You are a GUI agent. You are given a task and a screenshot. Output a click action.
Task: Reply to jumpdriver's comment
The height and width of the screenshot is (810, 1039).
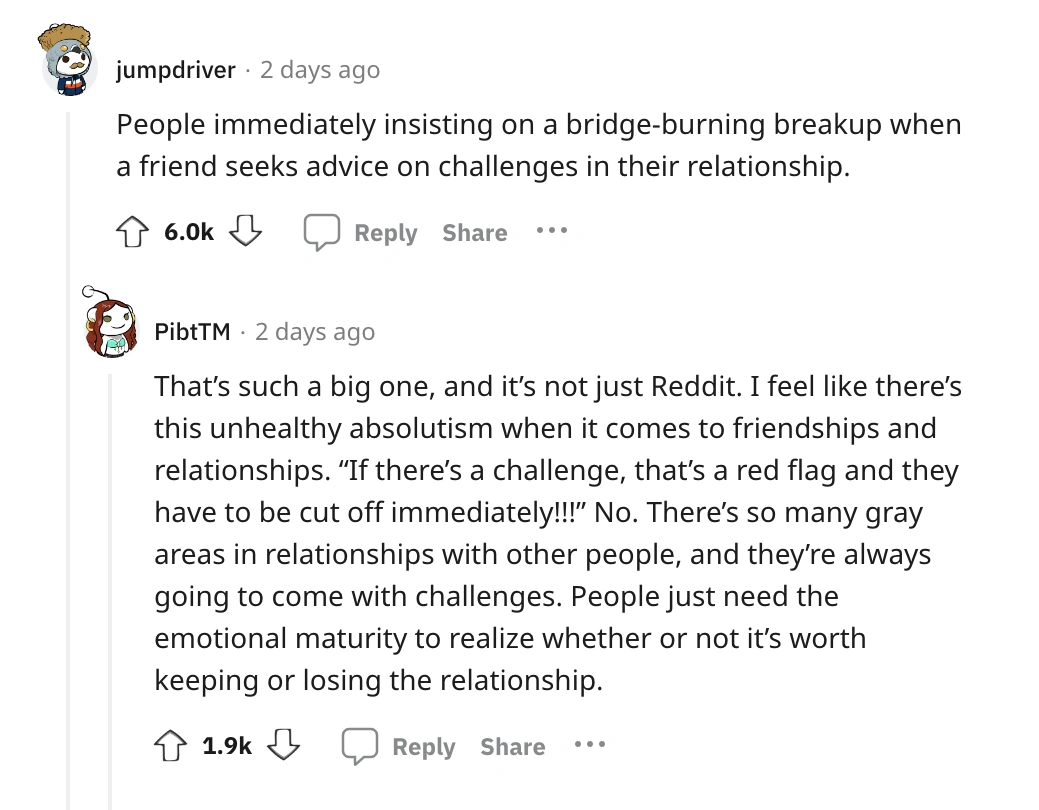coord(385,233)
